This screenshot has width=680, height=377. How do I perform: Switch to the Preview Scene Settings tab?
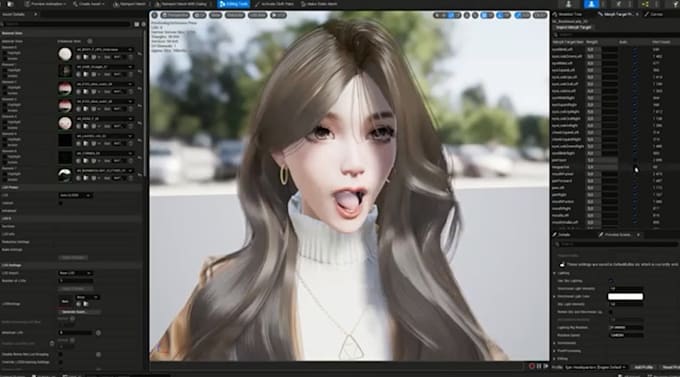coord(618,235)
